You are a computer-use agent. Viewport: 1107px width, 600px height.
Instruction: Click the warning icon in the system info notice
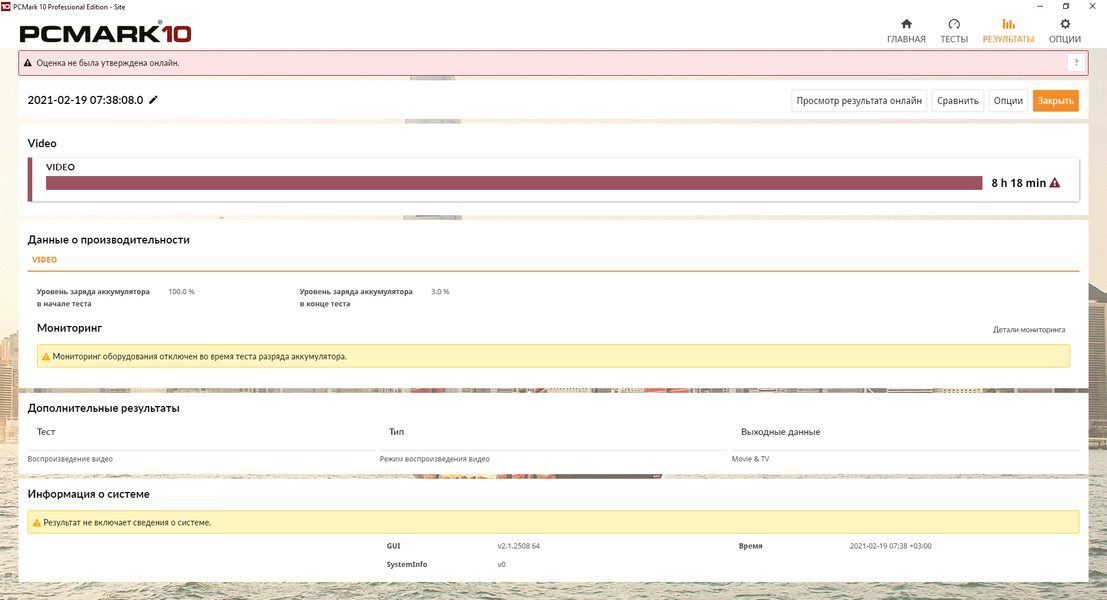pos(37,522)
